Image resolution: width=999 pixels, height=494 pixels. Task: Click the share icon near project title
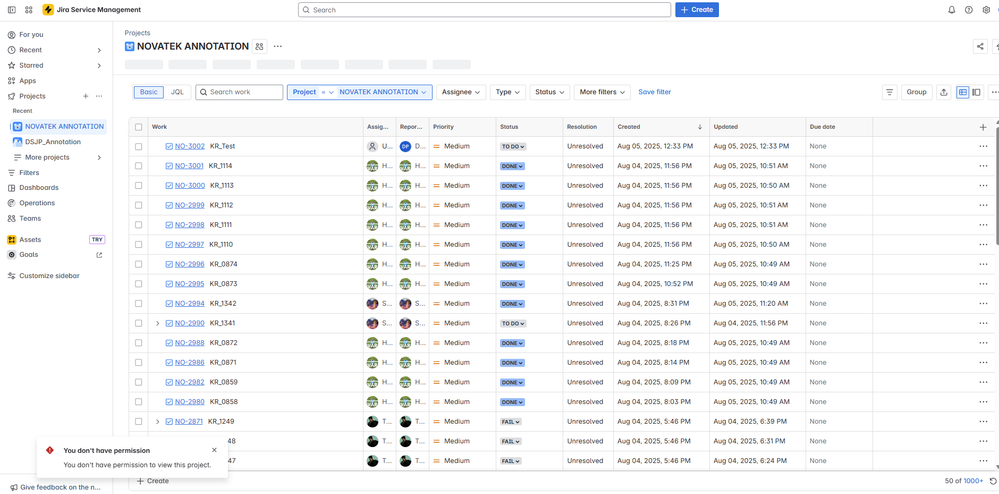pos(980,47)
